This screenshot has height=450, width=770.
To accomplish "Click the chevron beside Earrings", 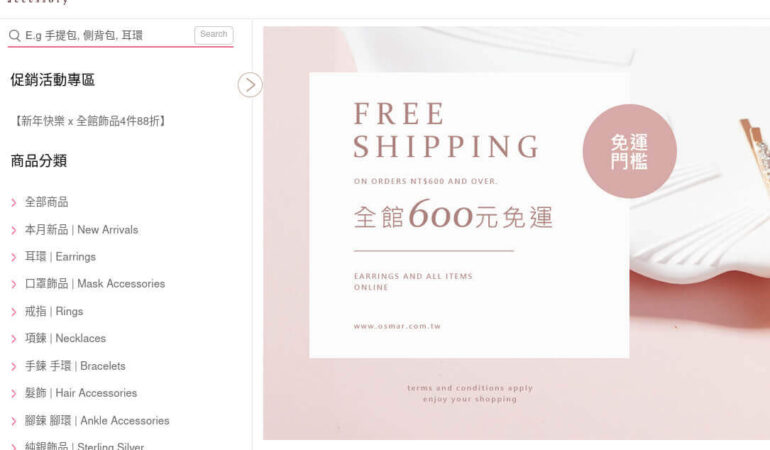I will tap(14, 257).
